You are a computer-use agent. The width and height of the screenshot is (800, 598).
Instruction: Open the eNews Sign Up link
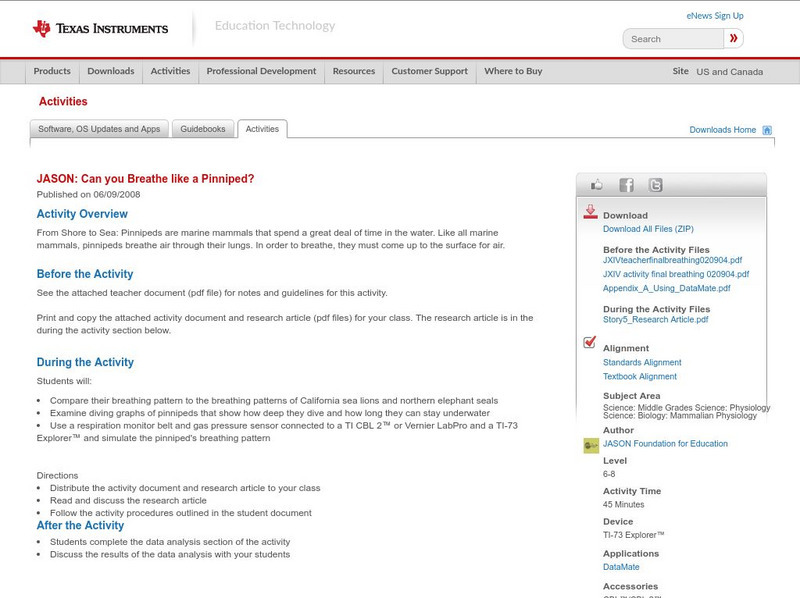pyautogui.click(x=715, y=16)
